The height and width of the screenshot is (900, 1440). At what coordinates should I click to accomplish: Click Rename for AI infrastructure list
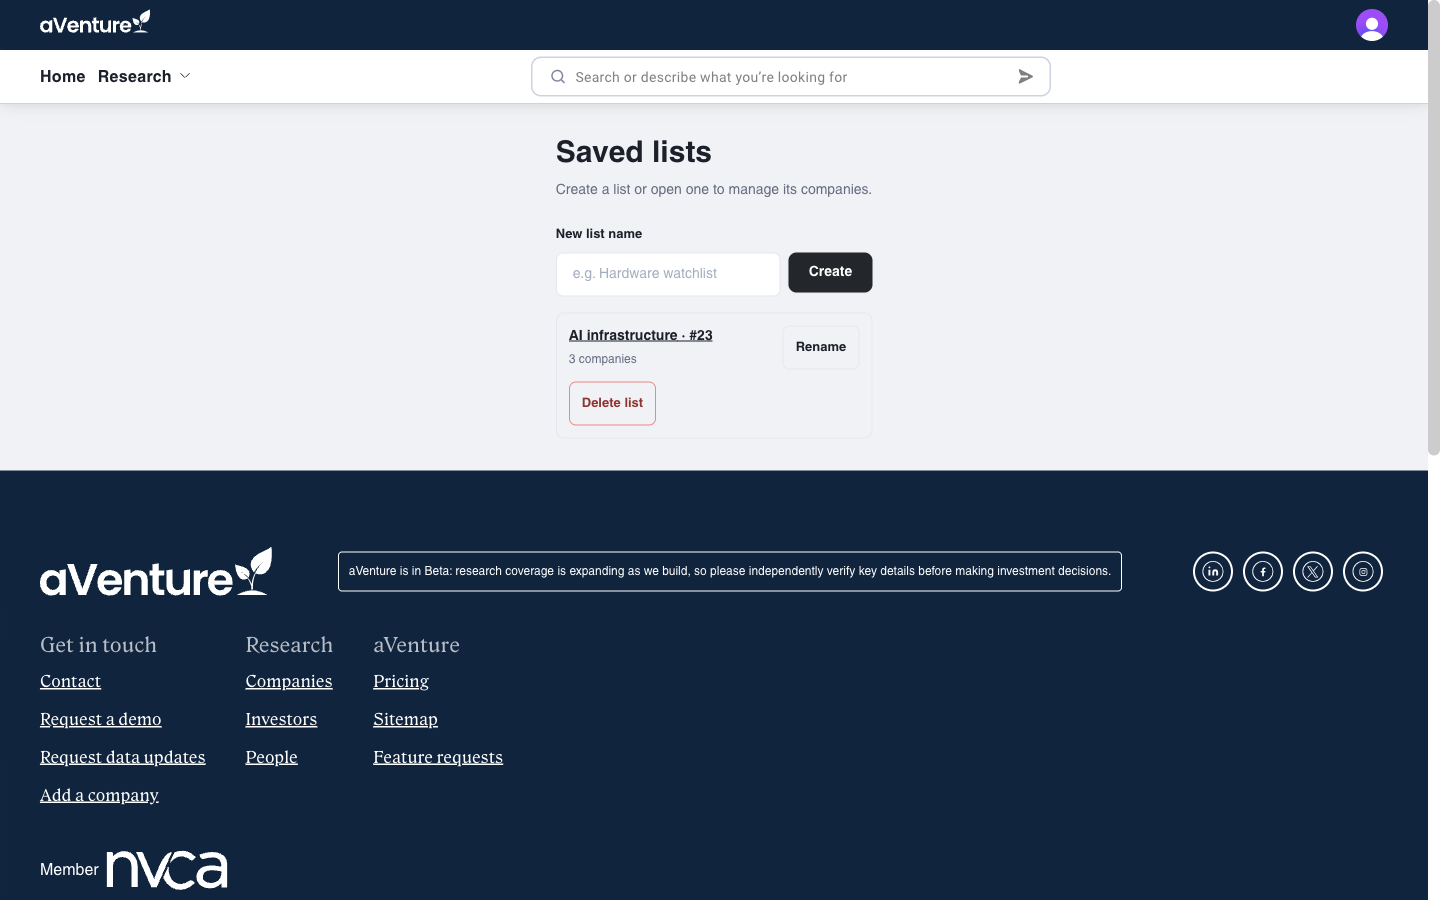point(821,347)
